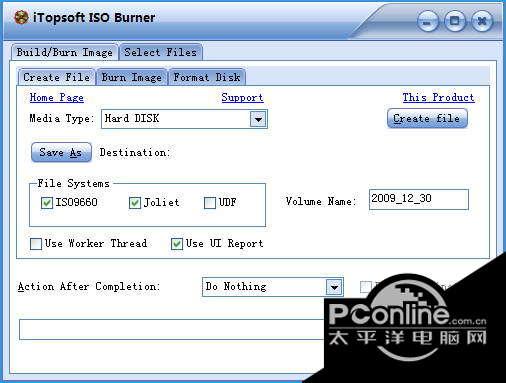Enable Use Worker Thread checkbox
Screen dimensions: 506x383
tap(36, 244)
